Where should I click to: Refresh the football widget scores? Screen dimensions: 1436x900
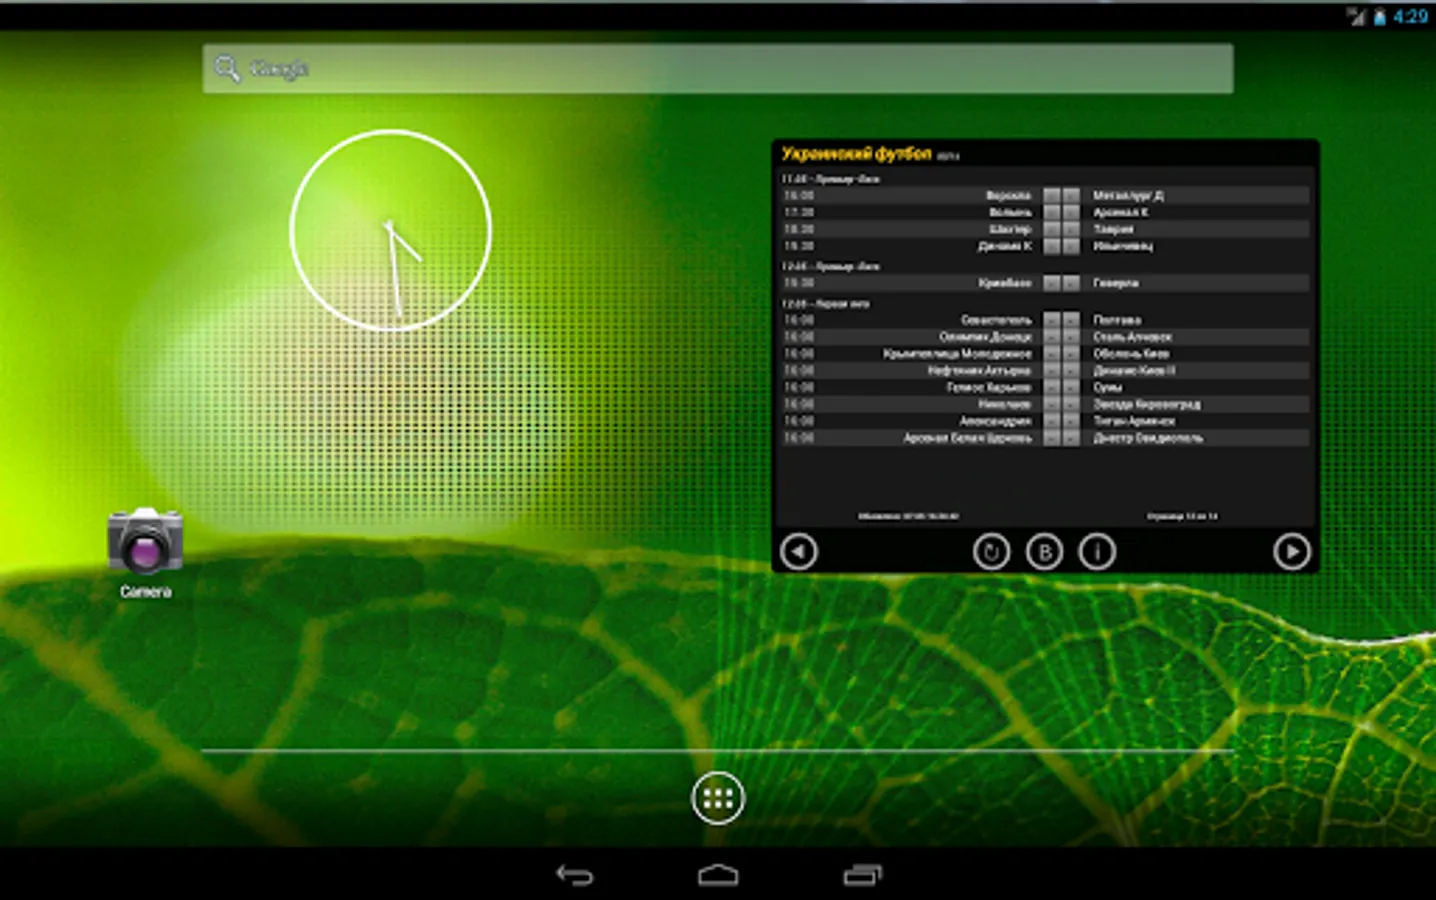pyautogui.click(x=991, y=551)
